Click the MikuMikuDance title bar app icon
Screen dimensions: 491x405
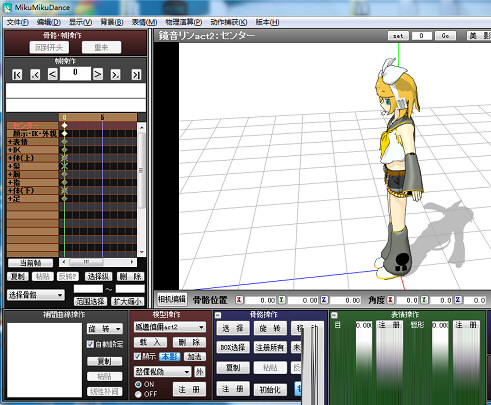[x=7, y=7]
